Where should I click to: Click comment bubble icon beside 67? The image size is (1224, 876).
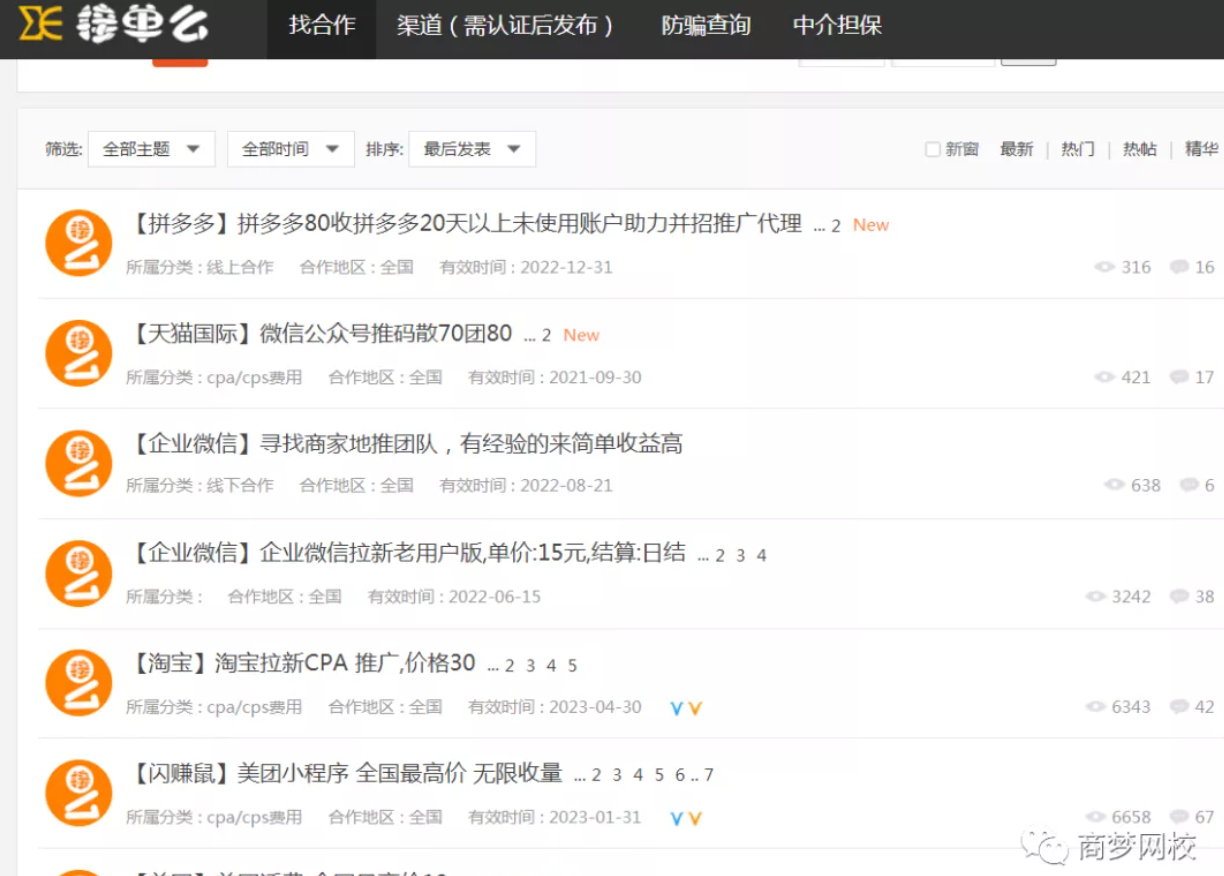click(x=1180, y=817)
